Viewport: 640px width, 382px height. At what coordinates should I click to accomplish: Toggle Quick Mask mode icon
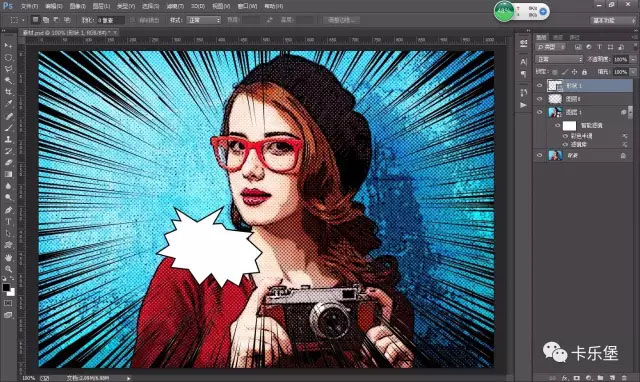point(8,303)
